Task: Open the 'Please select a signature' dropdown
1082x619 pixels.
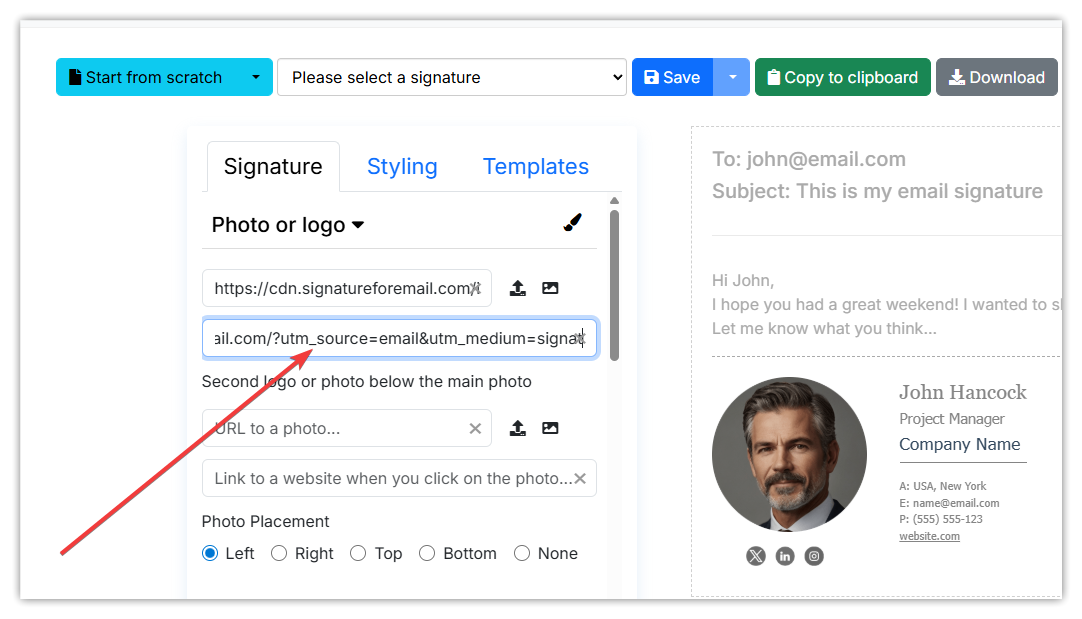Action: 452,77
